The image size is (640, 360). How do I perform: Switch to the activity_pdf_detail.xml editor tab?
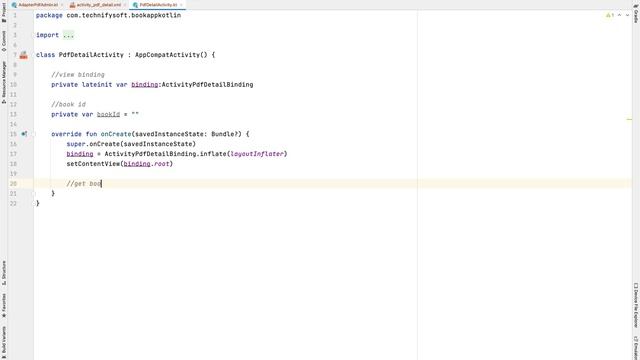pyautogui.click(x=99, y=5)
